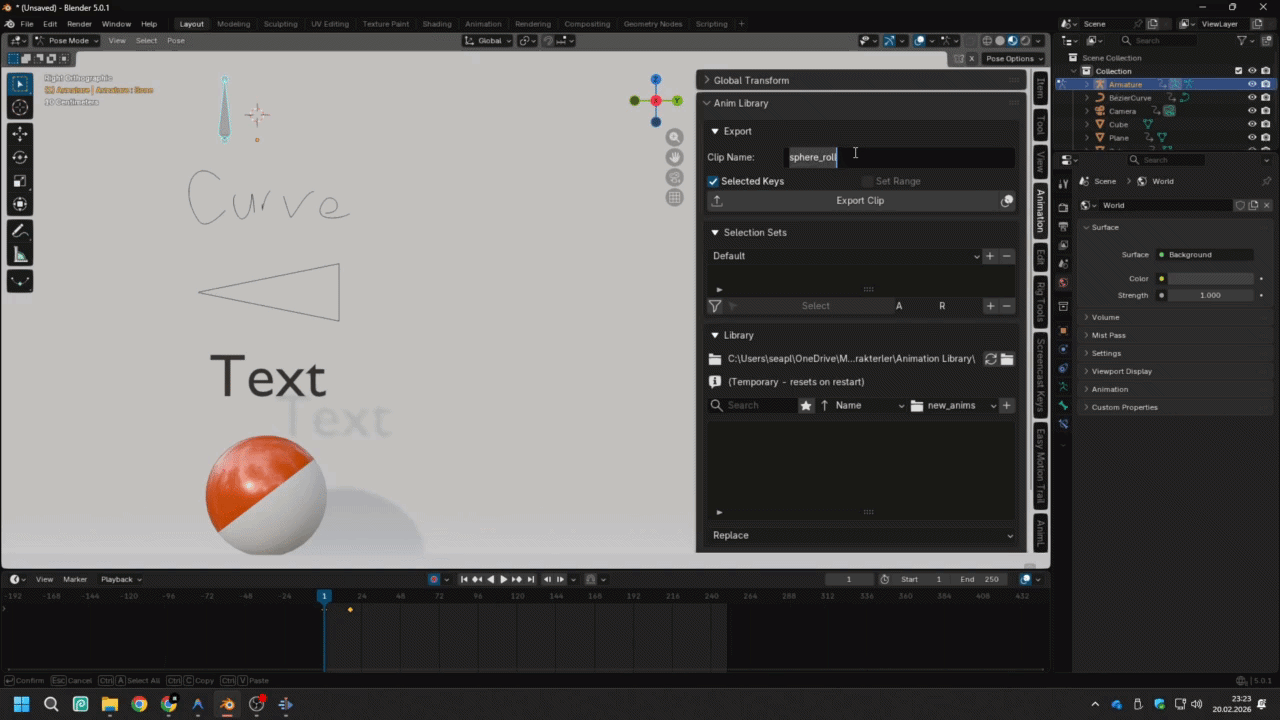Uncheck the Selected Keys checkbox
The image size is (1280, 720).
coord(713,181)
